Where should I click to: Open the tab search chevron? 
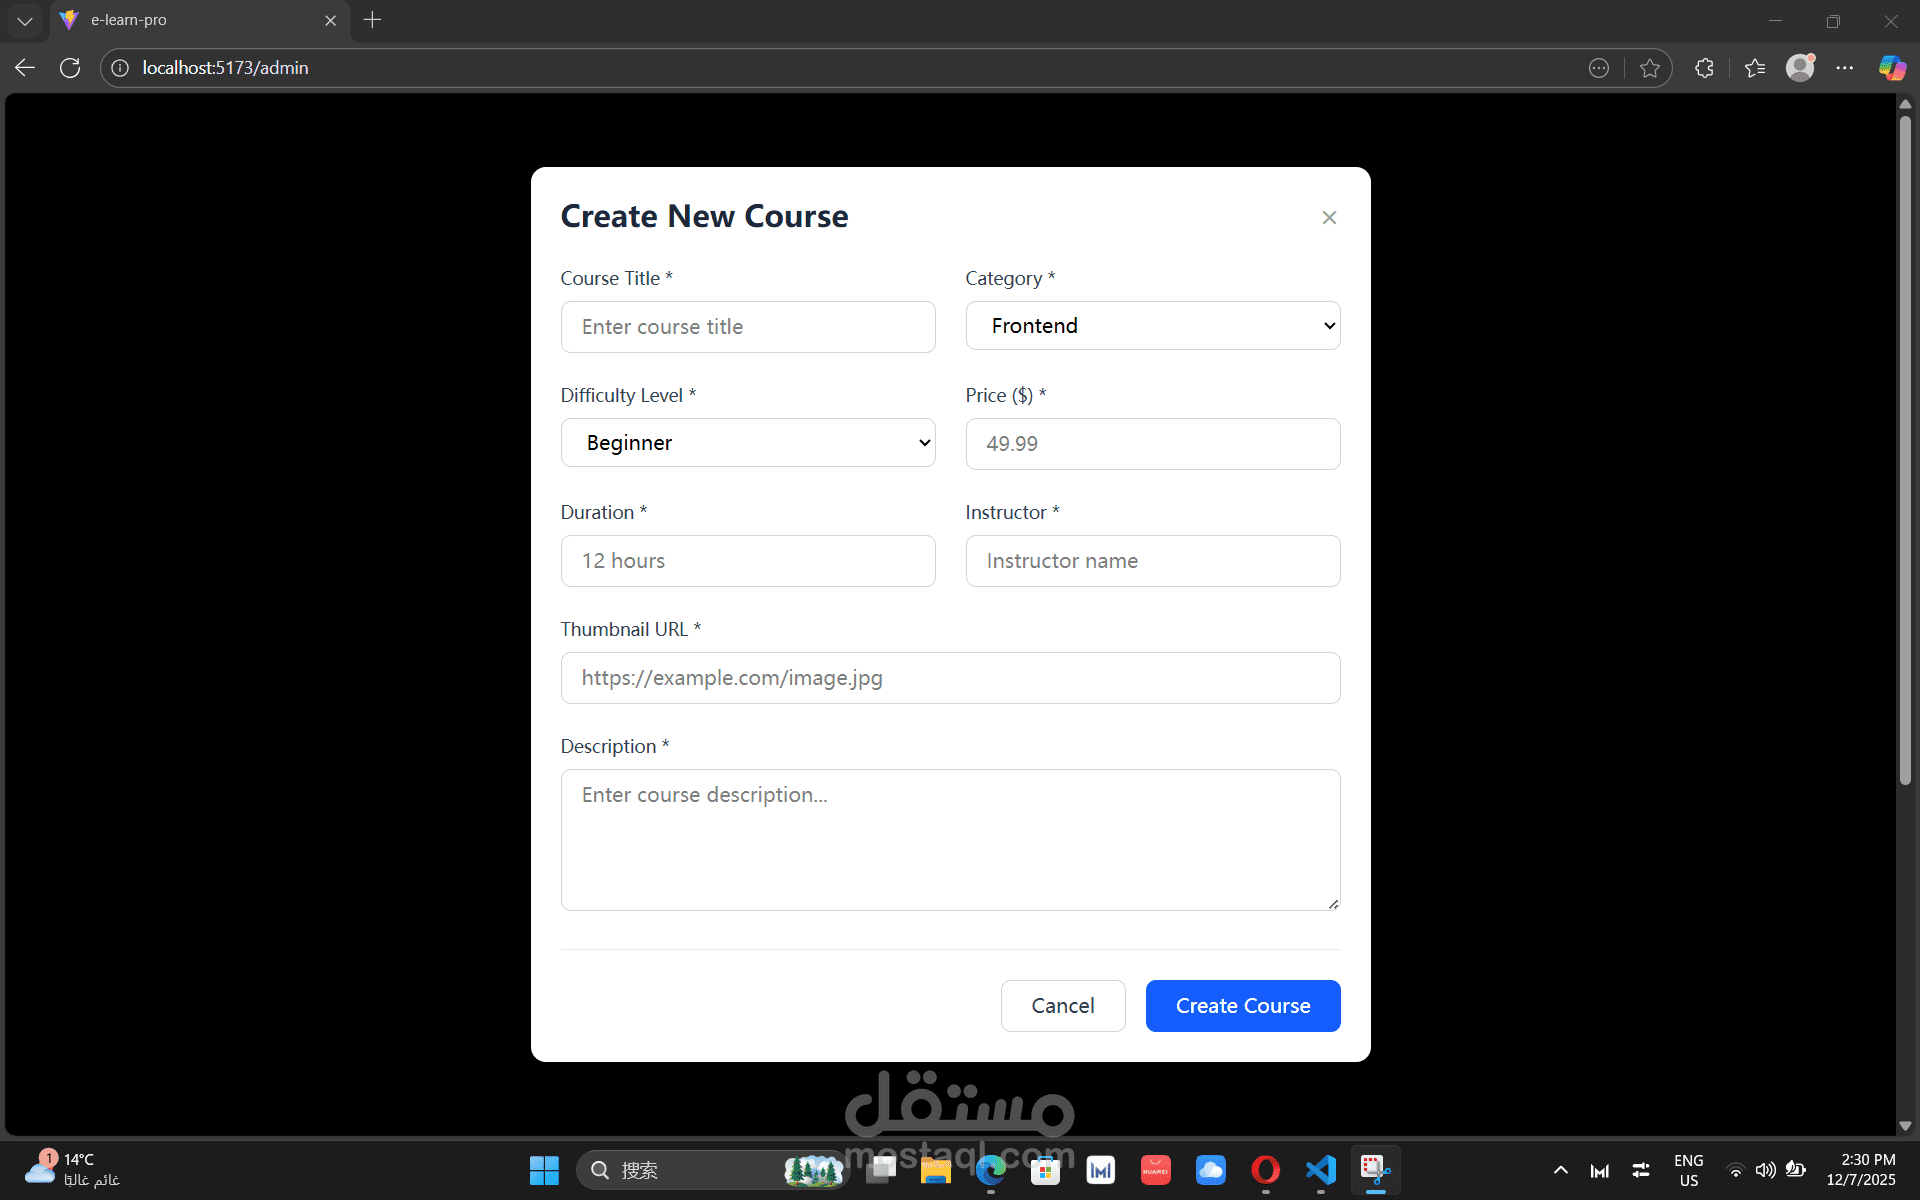click(25, 20)
